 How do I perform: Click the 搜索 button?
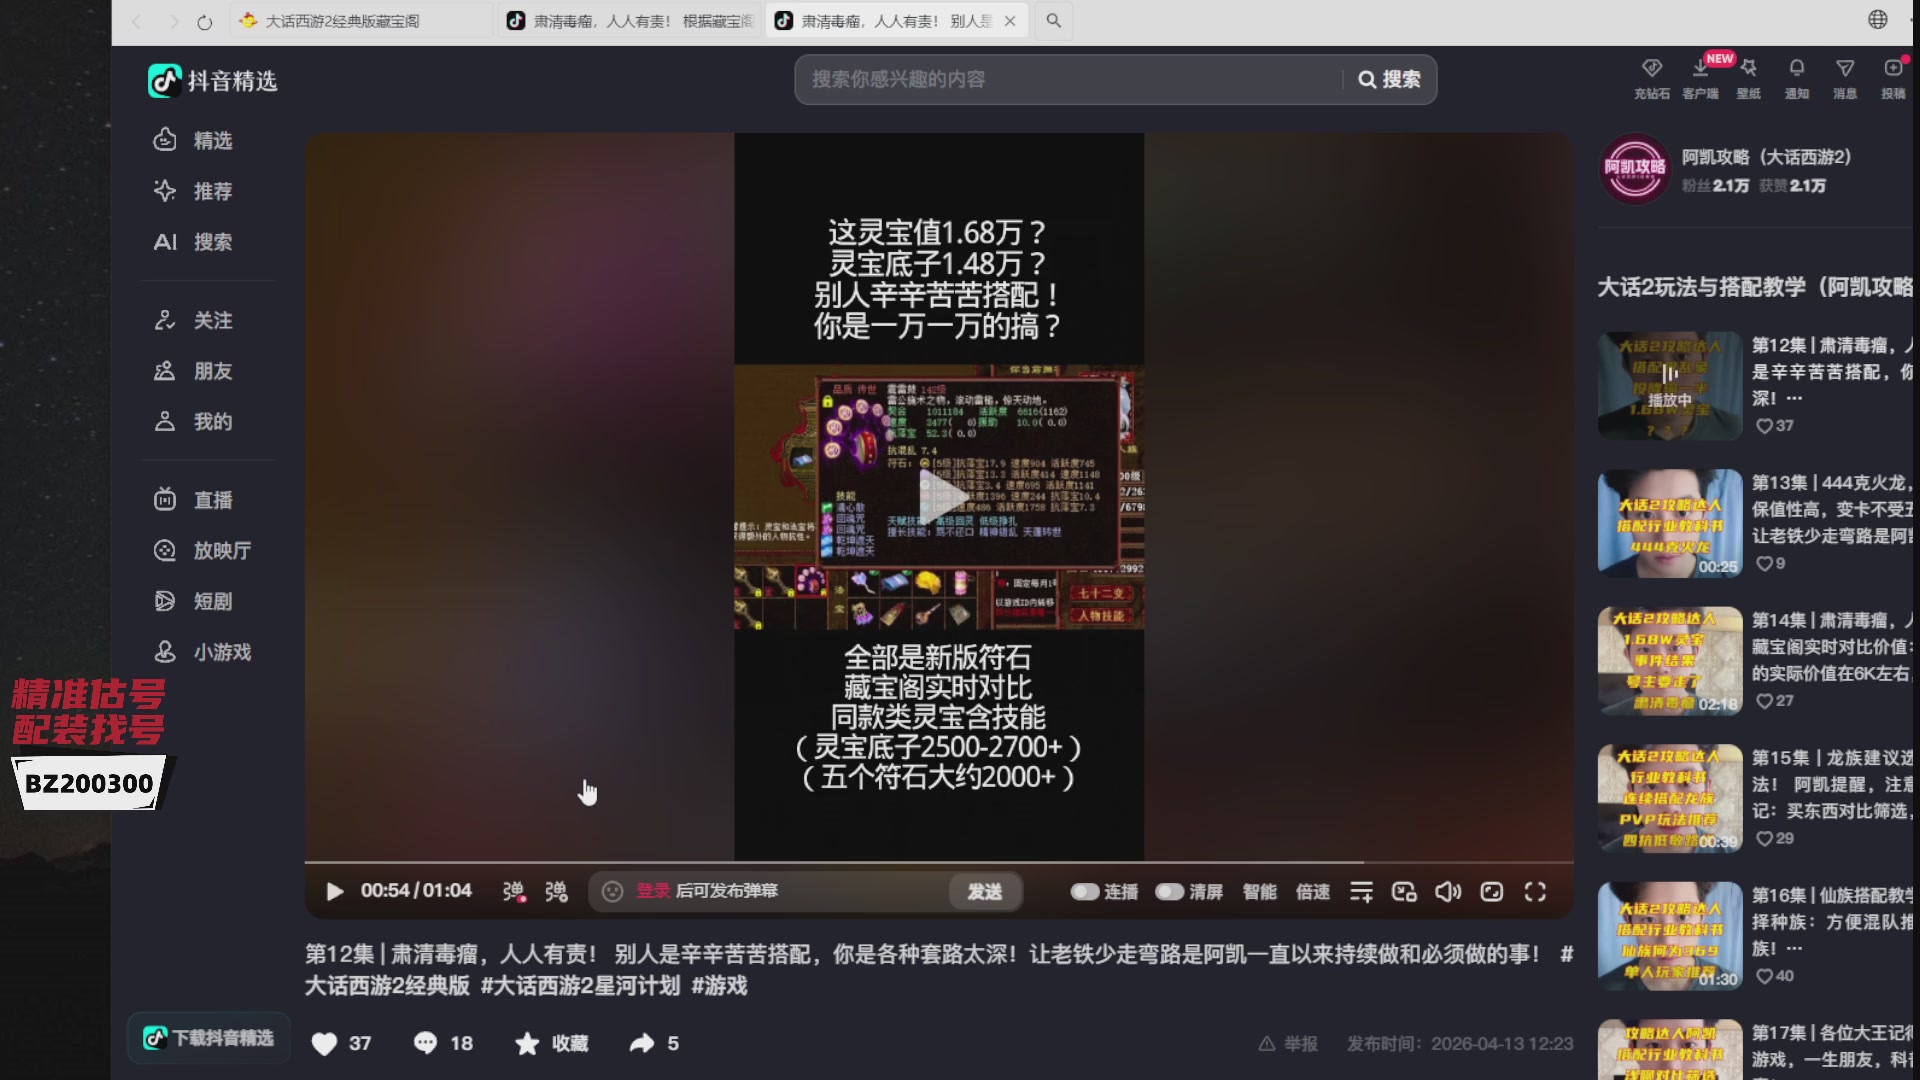(1389, 79)
